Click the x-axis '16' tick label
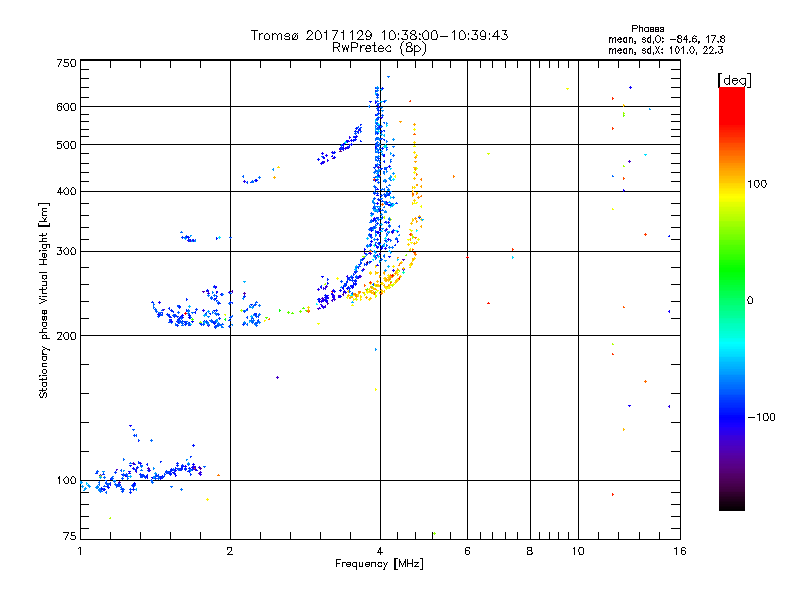The height and width of the screenshot is (600, 800). point(680,551)
